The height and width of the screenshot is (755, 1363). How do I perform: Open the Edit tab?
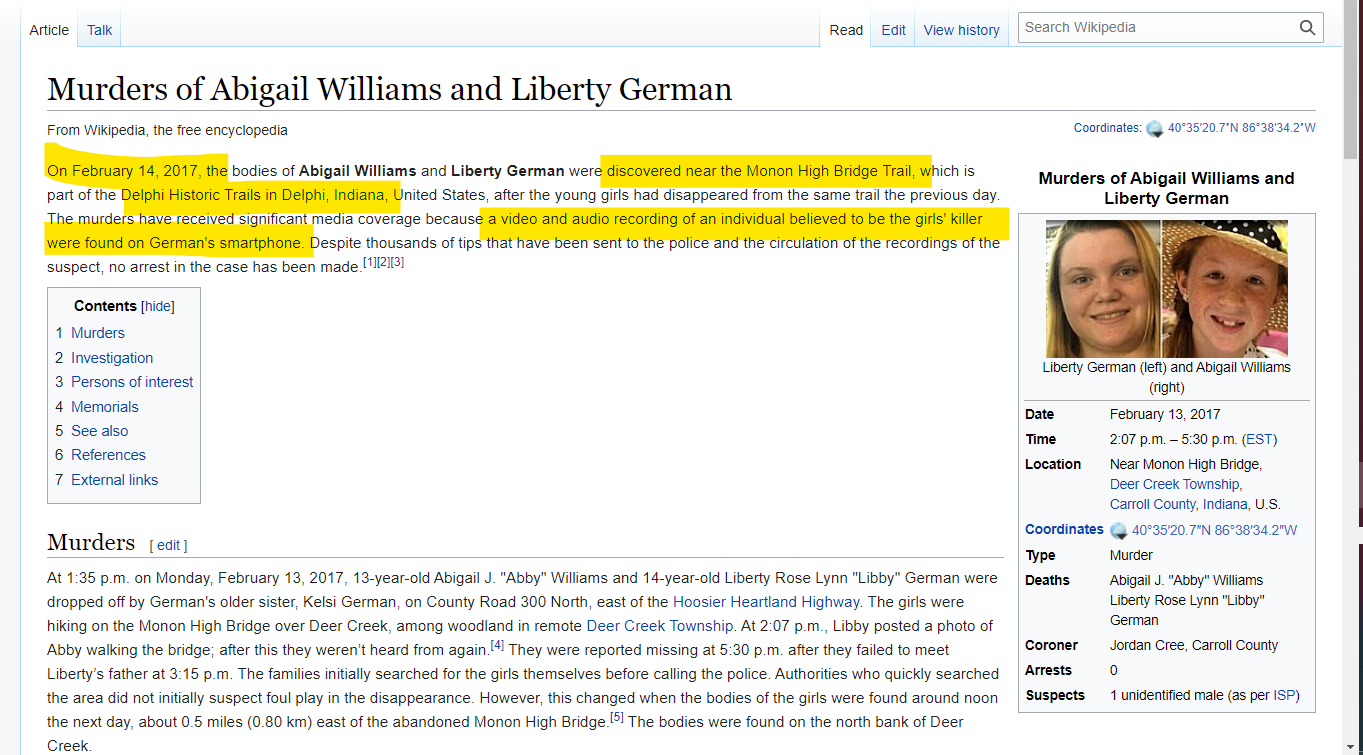pos(893,30)
